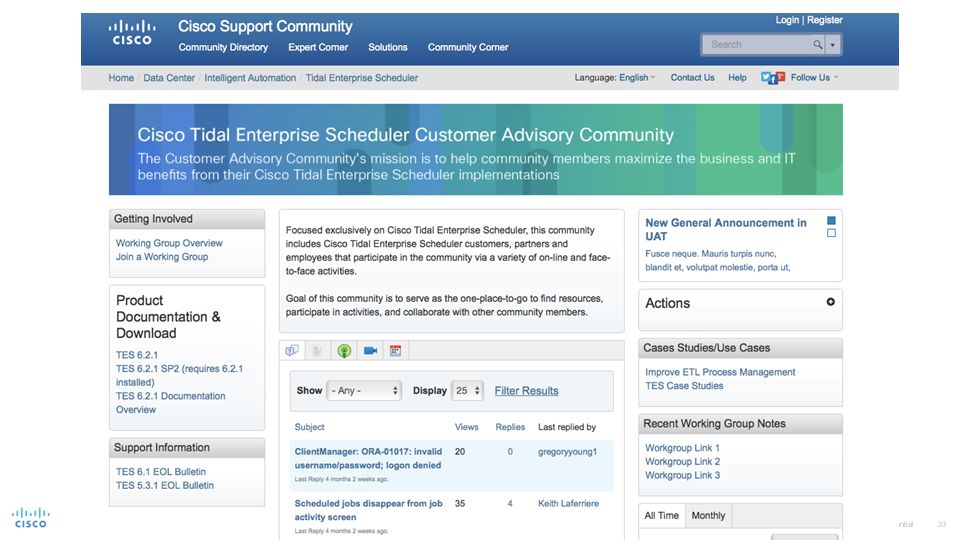Open the search options dropdown arrow
This screenshot has height=540, width=960.
pos(833,45)
